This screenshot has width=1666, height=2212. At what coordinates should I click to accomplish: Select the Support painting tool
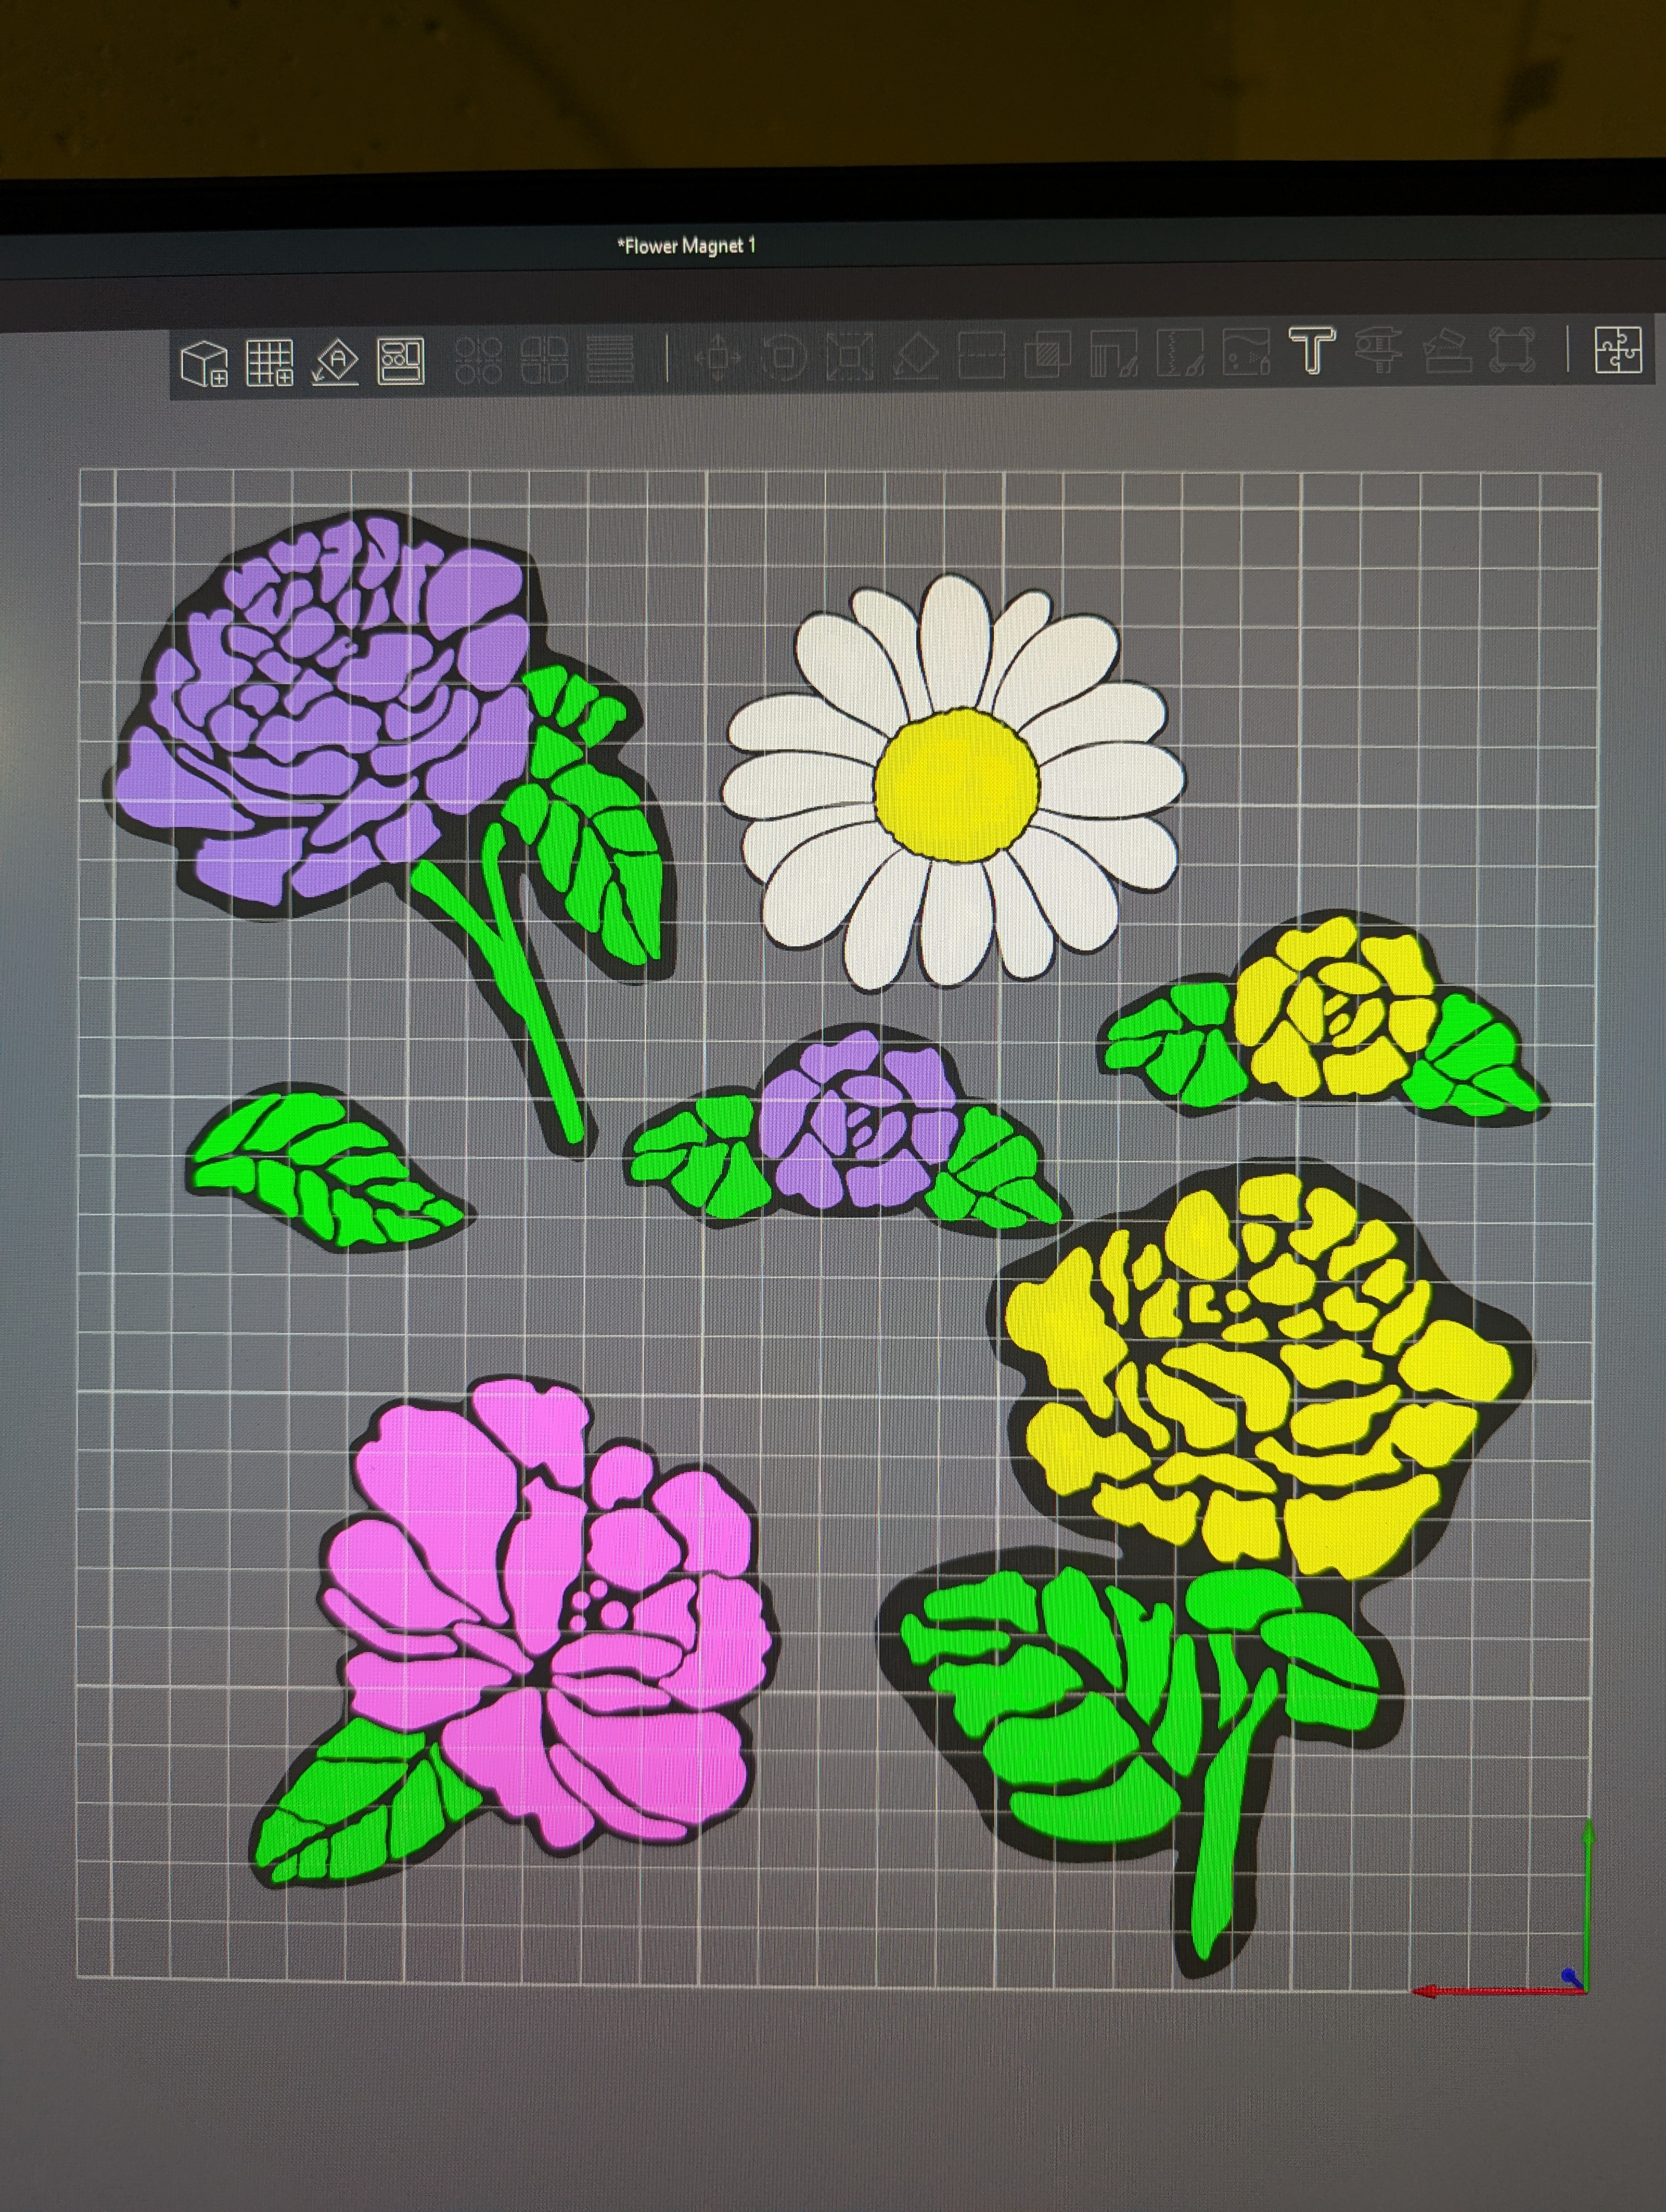pyautogui.click(x=1114, y=353)
